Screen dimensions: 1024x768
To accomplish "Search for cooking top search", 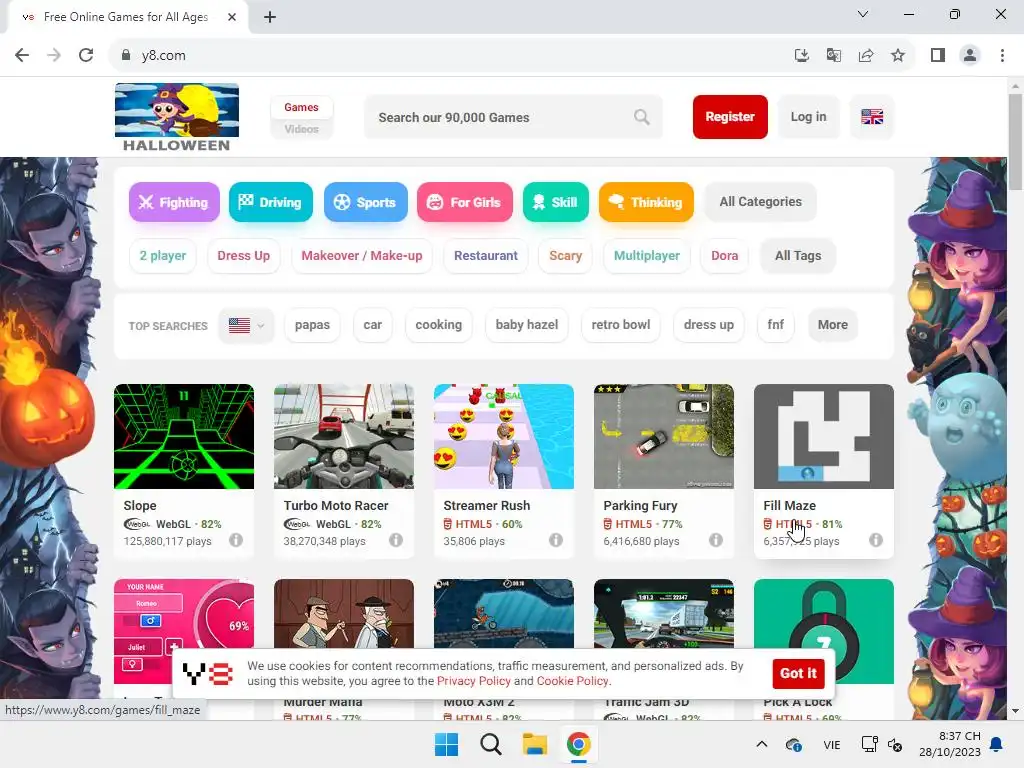I will click(x=438, y=325).
